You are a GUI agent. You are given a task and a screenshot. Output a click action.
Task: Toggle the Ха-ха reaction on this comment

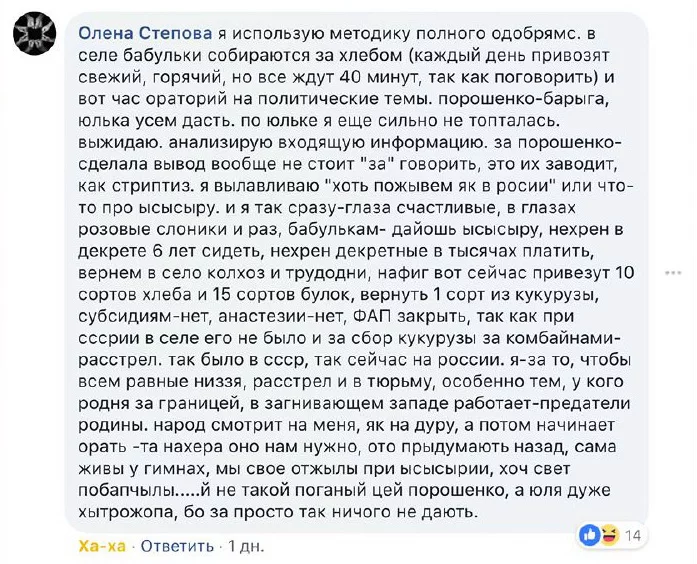[x=100, y=547]
